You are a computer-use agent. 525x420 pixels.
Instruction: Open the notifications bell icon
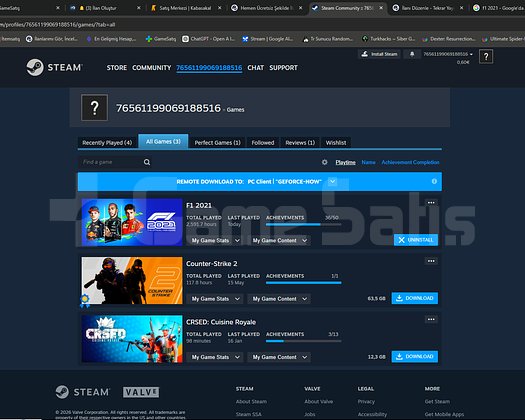pyautogui.click(x=412, y=54)
